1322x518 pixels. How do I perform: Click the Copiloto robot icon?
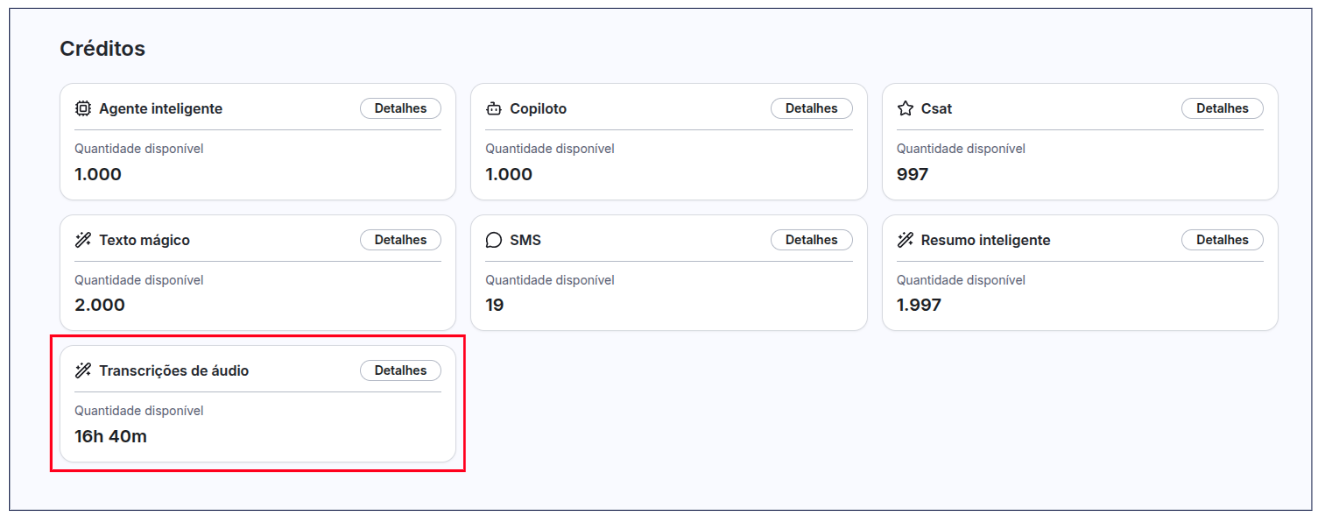[494, 109]
